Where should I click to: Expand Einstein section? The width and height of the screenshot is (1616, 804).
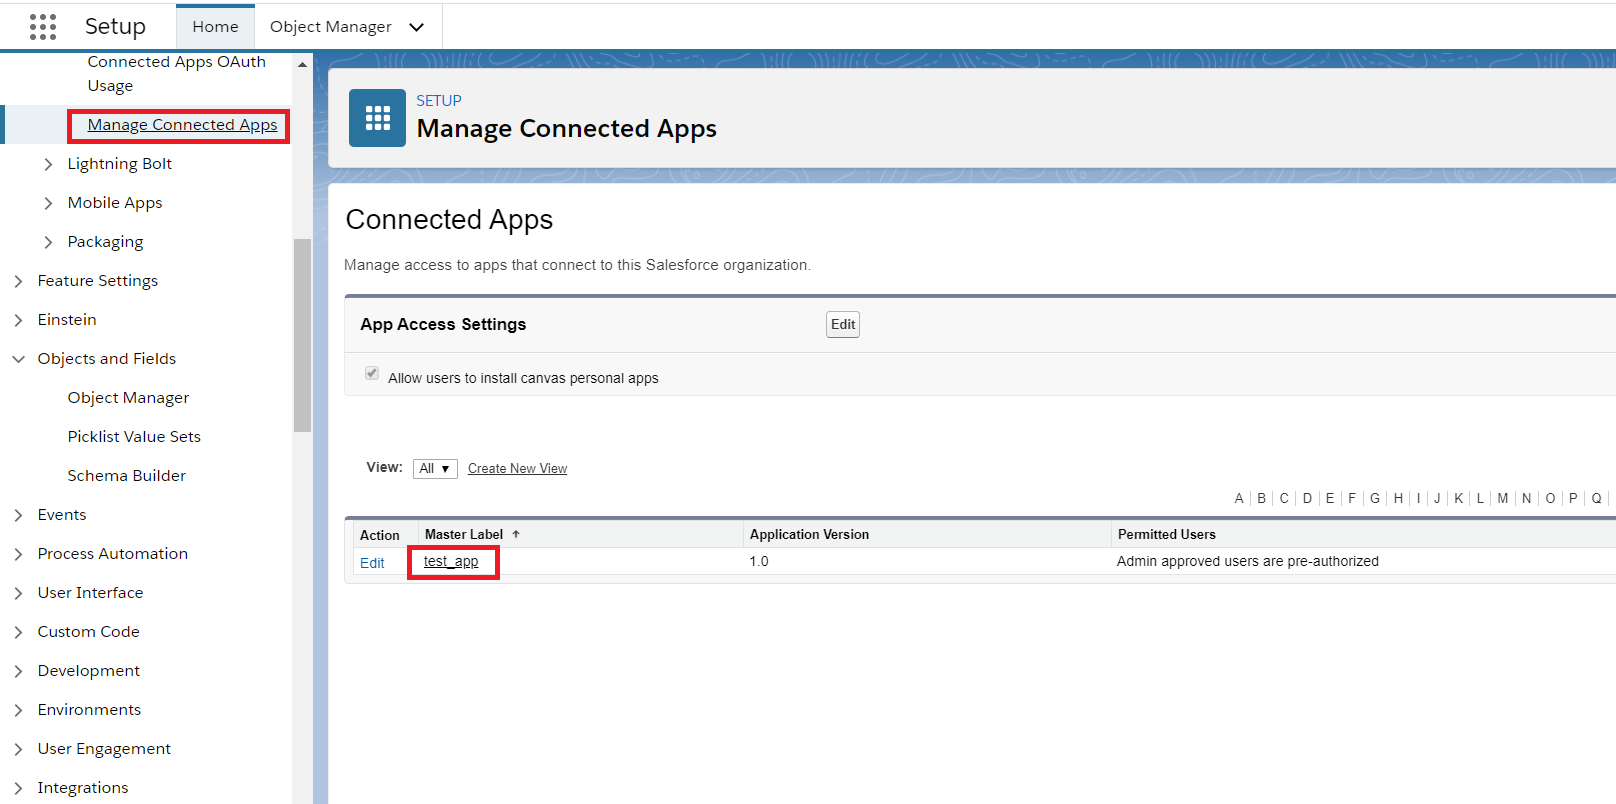18,320
